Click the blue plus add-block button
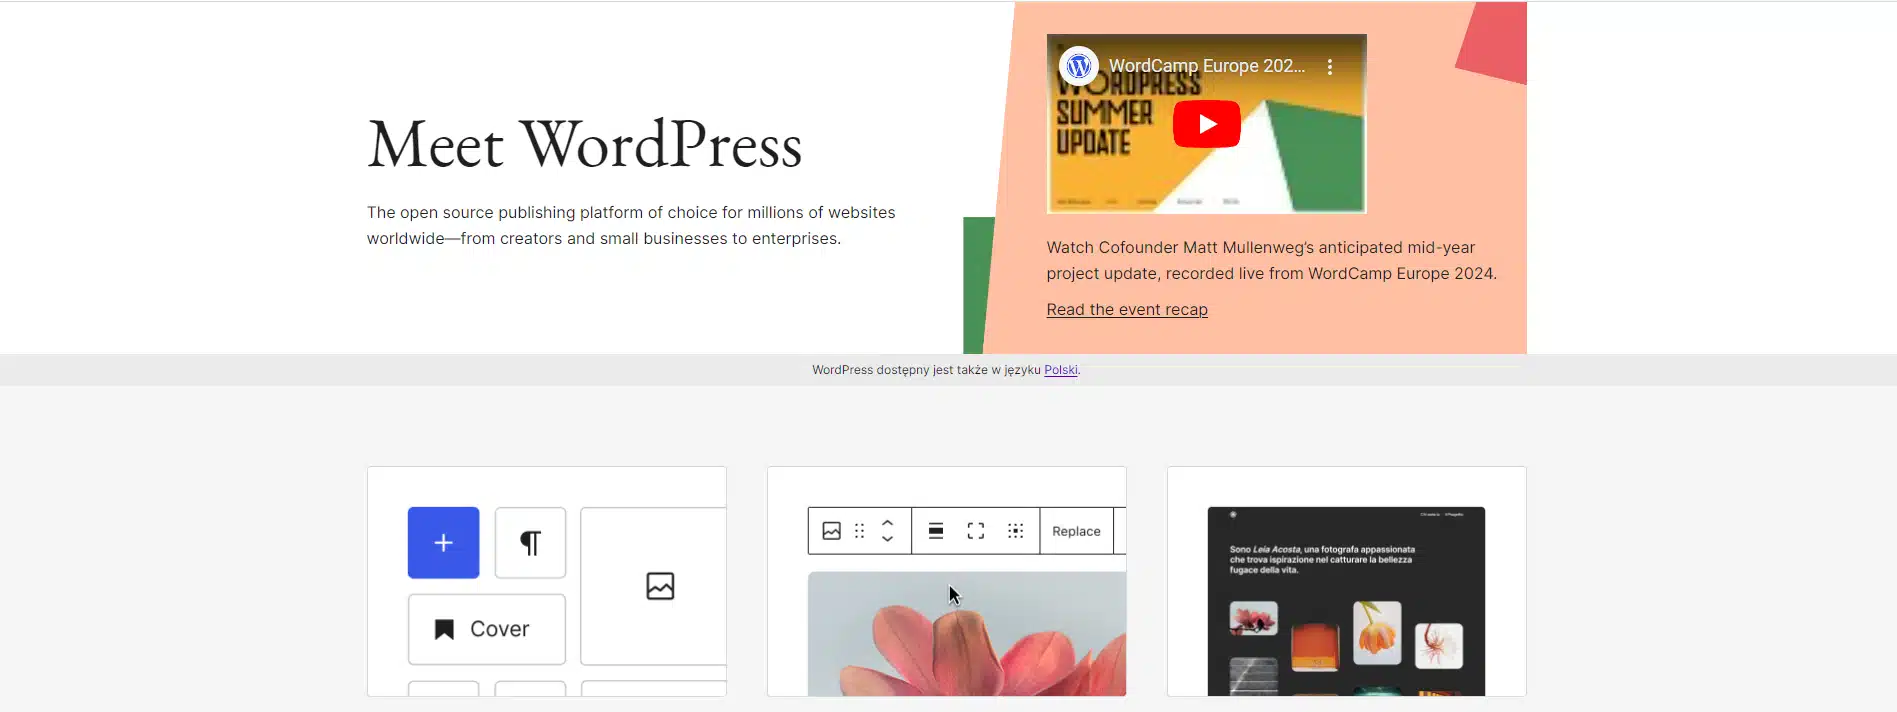 [x=443, y=543]
